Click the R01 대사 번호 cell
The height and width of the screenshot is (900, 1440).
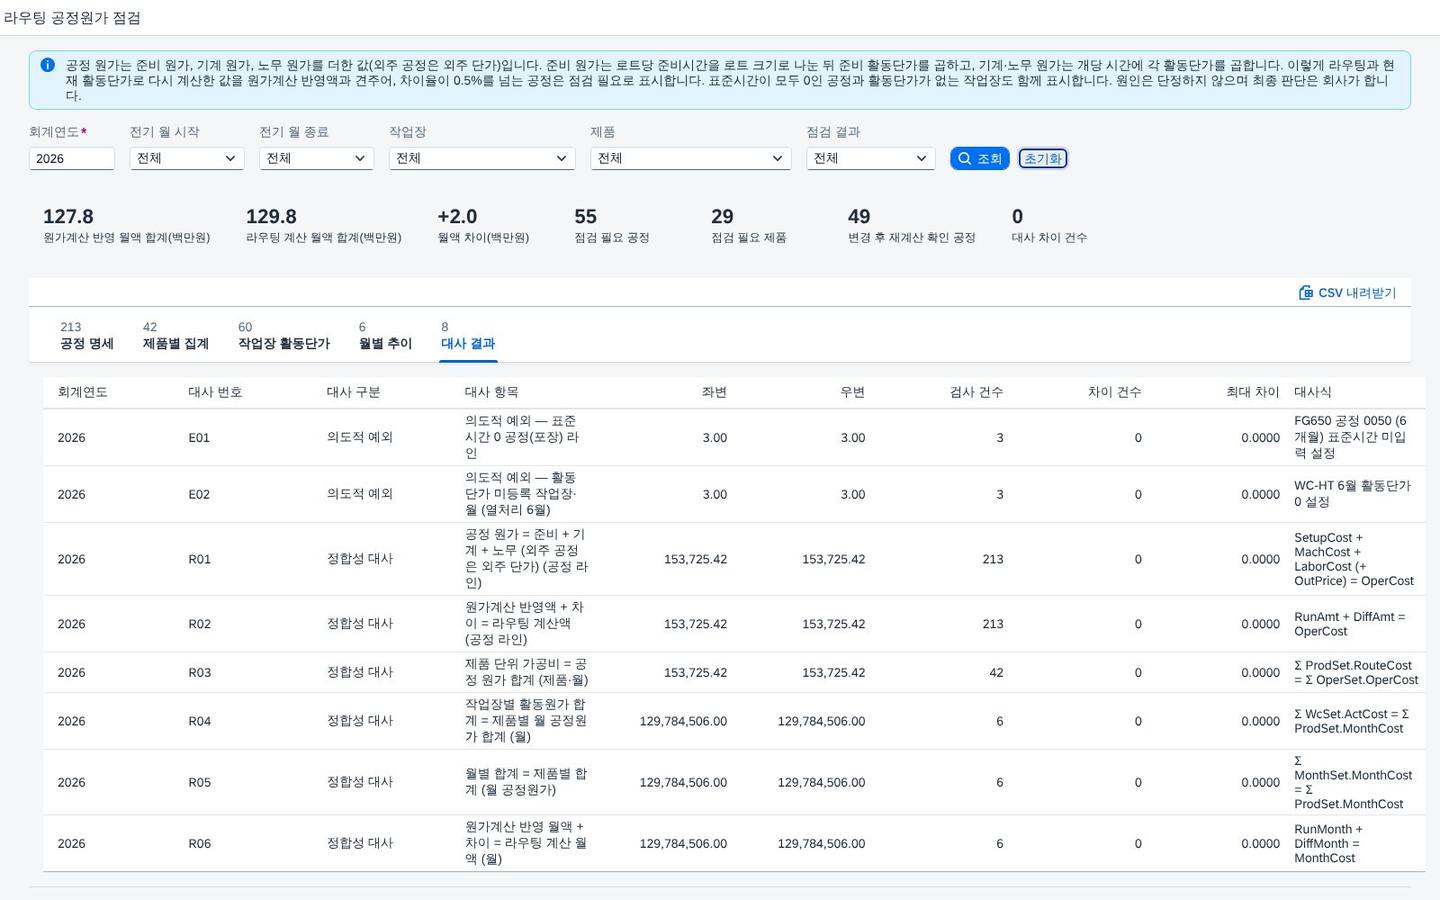[199, 559]
